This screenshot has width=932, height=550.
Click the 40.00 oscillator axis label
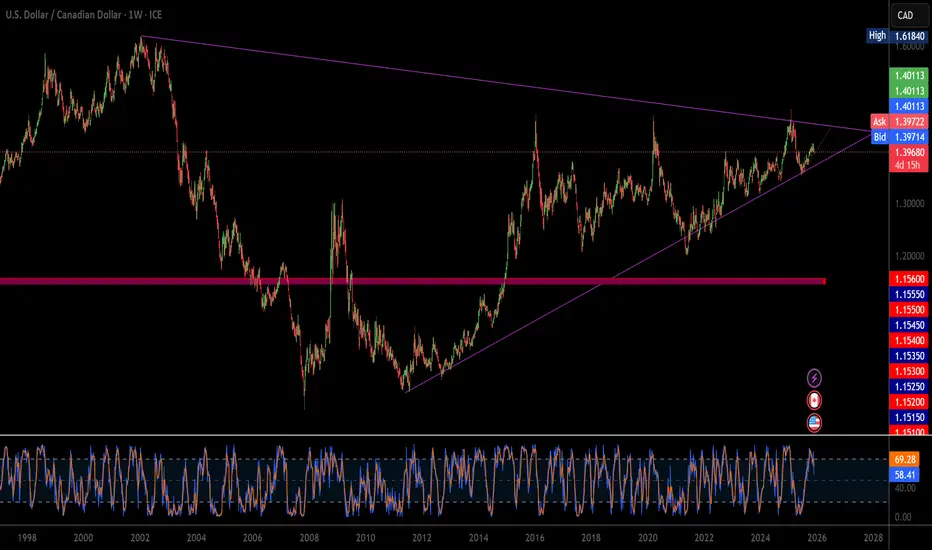point(905,488)
